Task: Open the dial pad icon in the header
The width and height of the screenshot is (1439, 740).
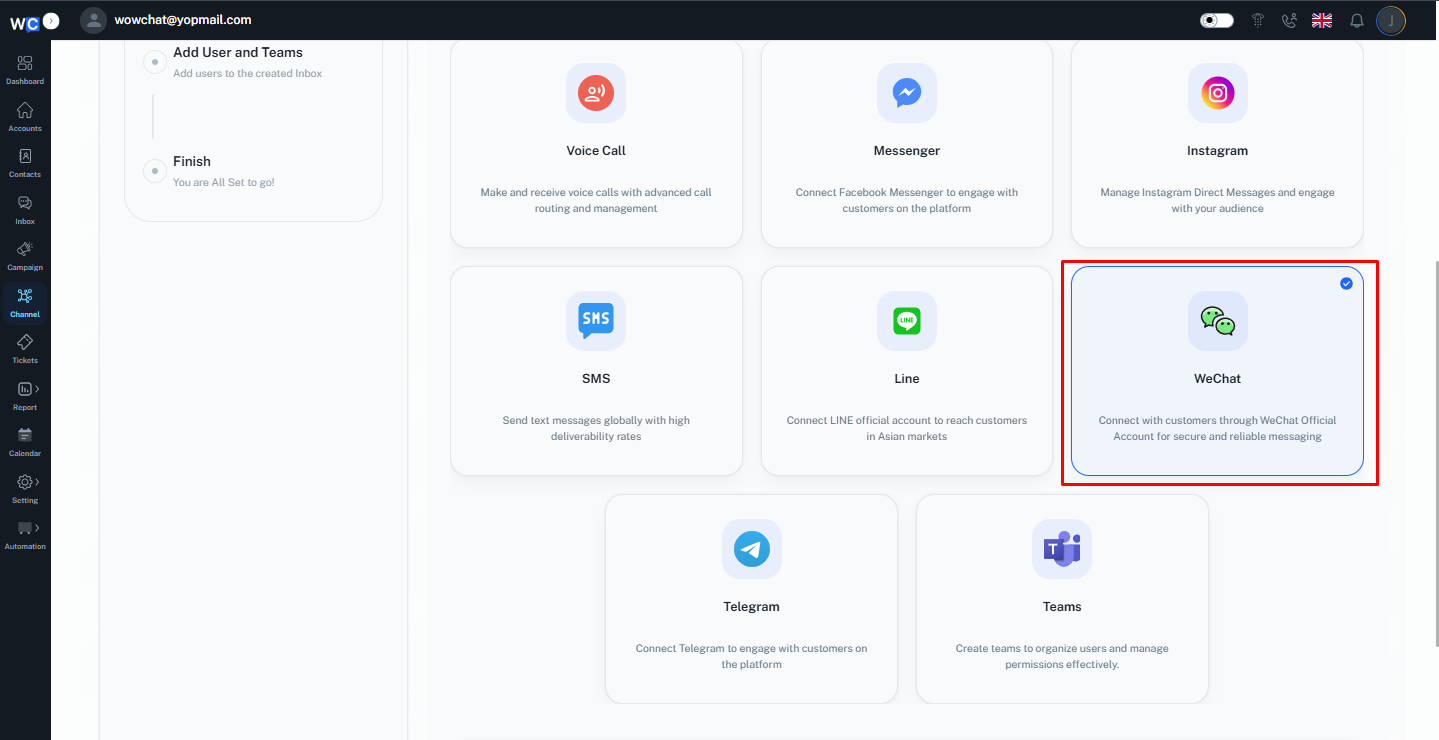Action: click(x=1258, y=20)
